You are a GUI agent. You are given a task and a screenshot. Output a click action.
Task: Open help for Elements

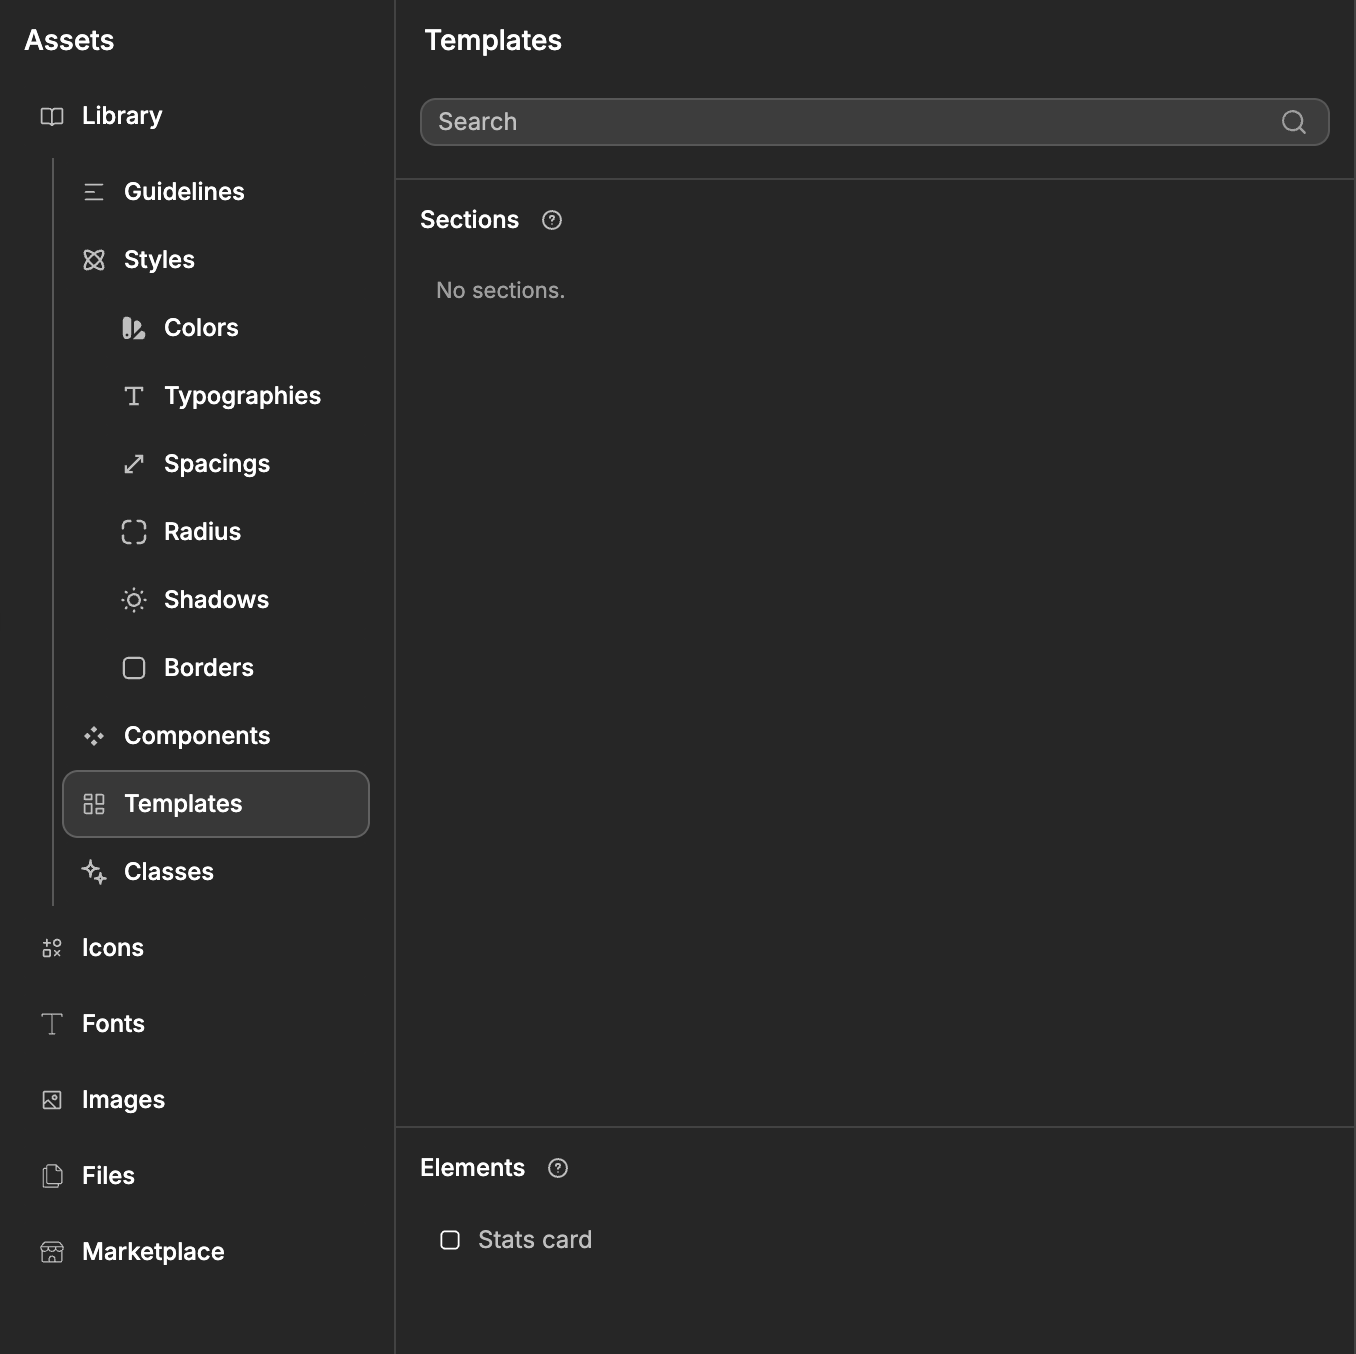558,1168
